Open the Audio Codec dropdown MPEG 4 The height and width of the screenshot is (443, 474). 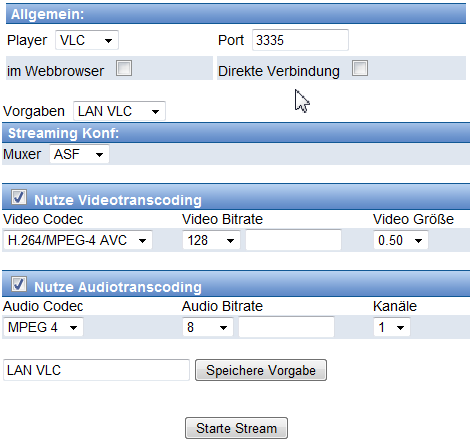click(x=43, y=327)
